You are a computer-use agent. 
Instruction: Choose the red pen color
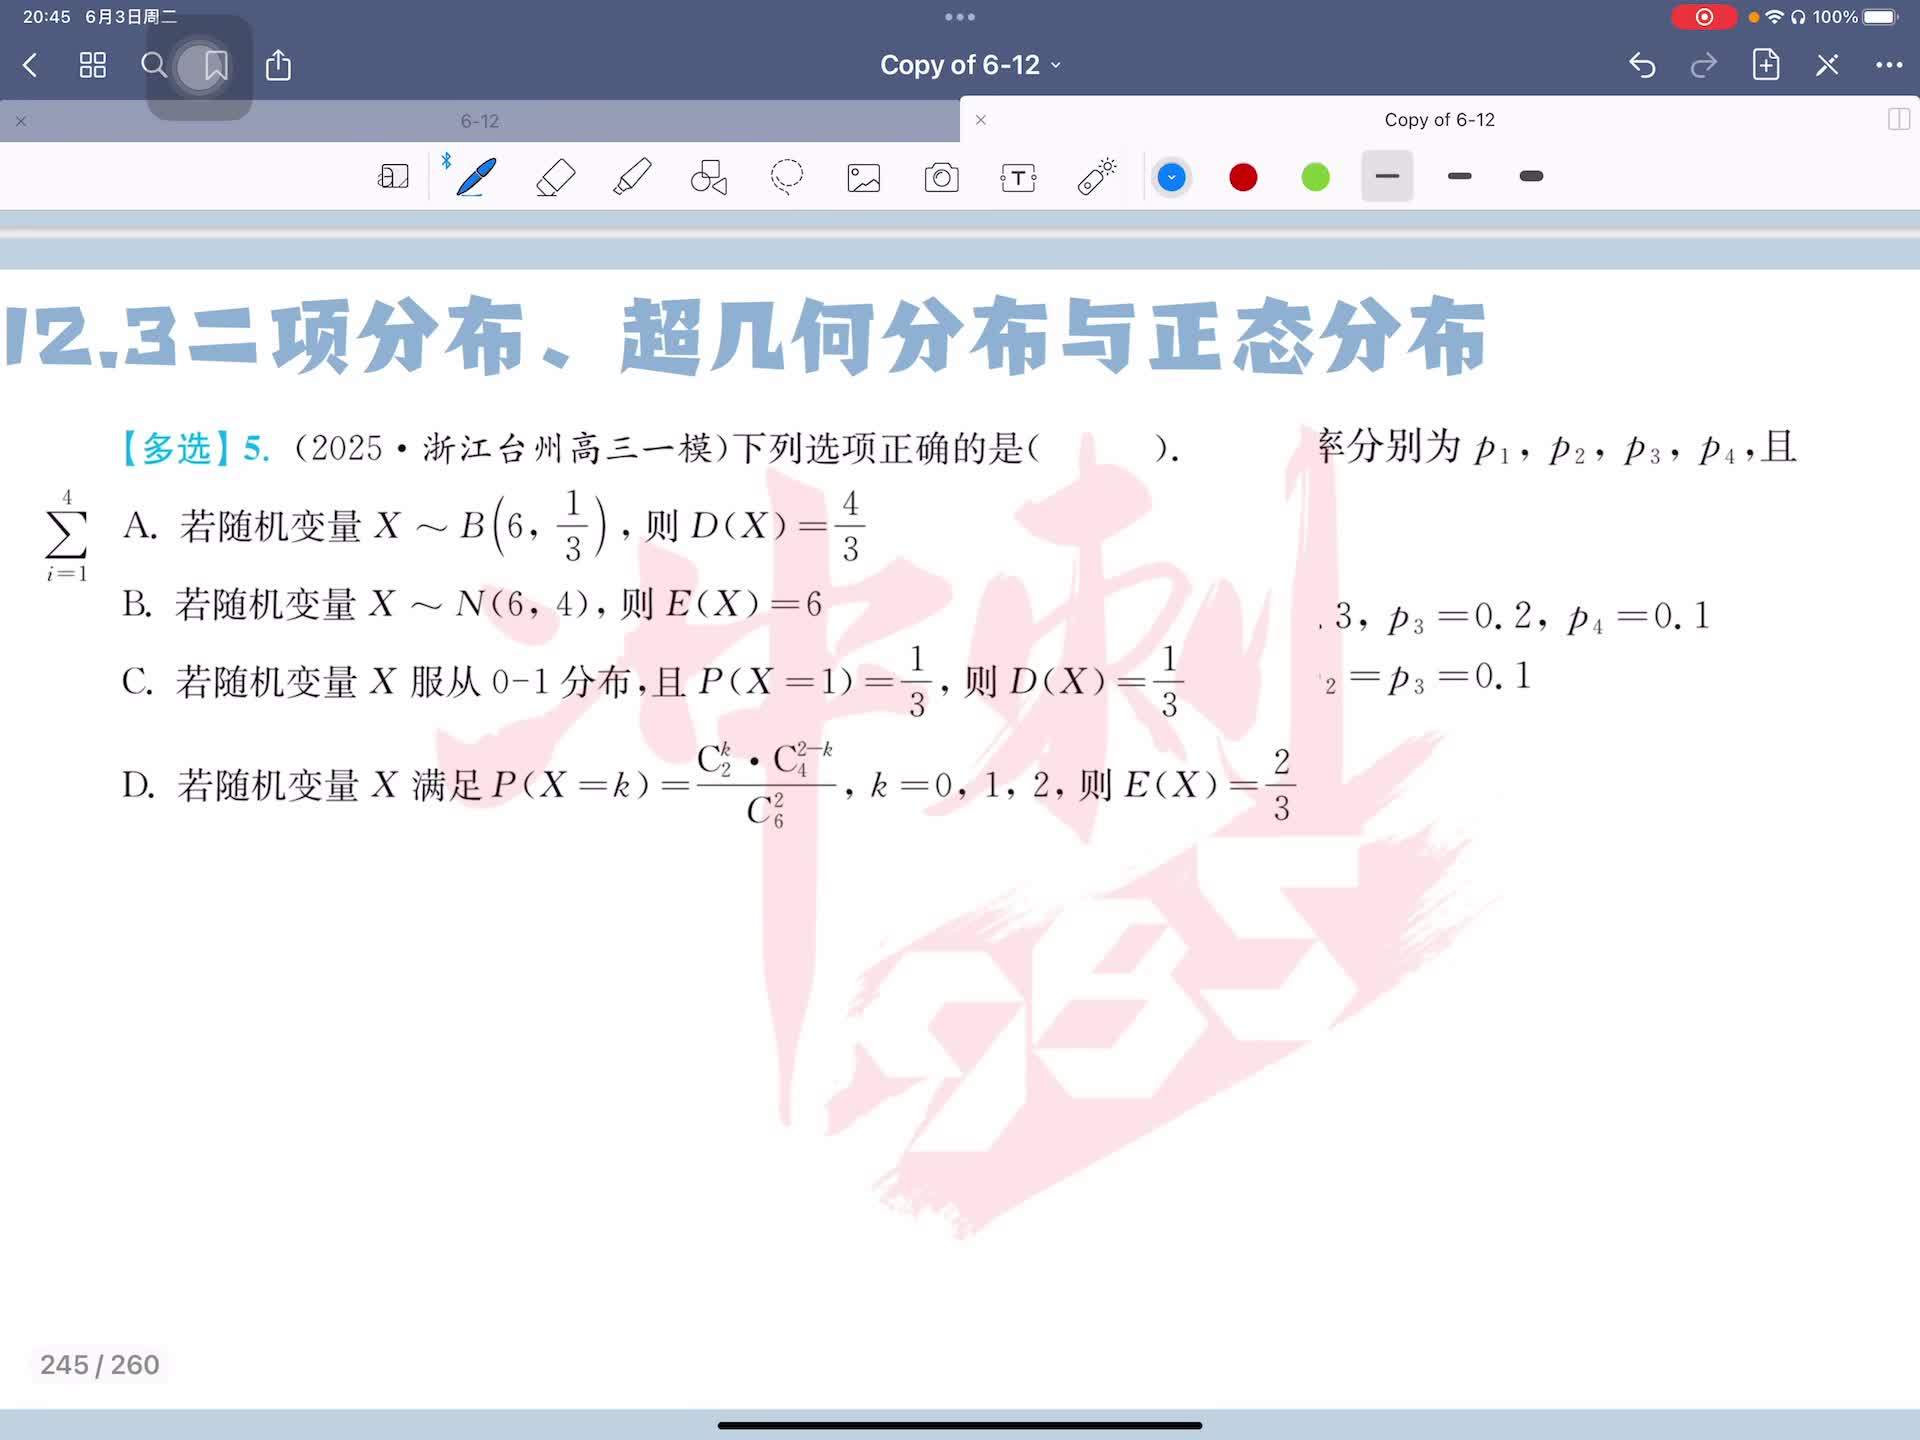[x=1243, y=177]
